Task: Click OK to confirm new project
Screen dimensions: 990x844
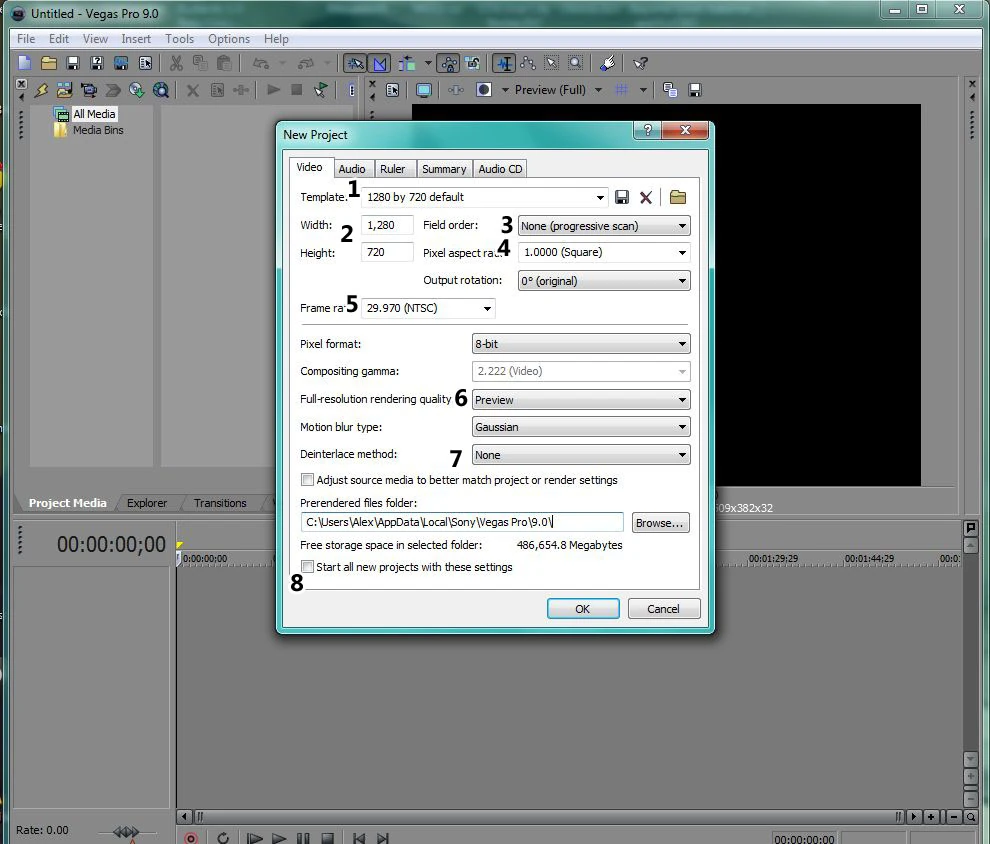Action: 582,608
